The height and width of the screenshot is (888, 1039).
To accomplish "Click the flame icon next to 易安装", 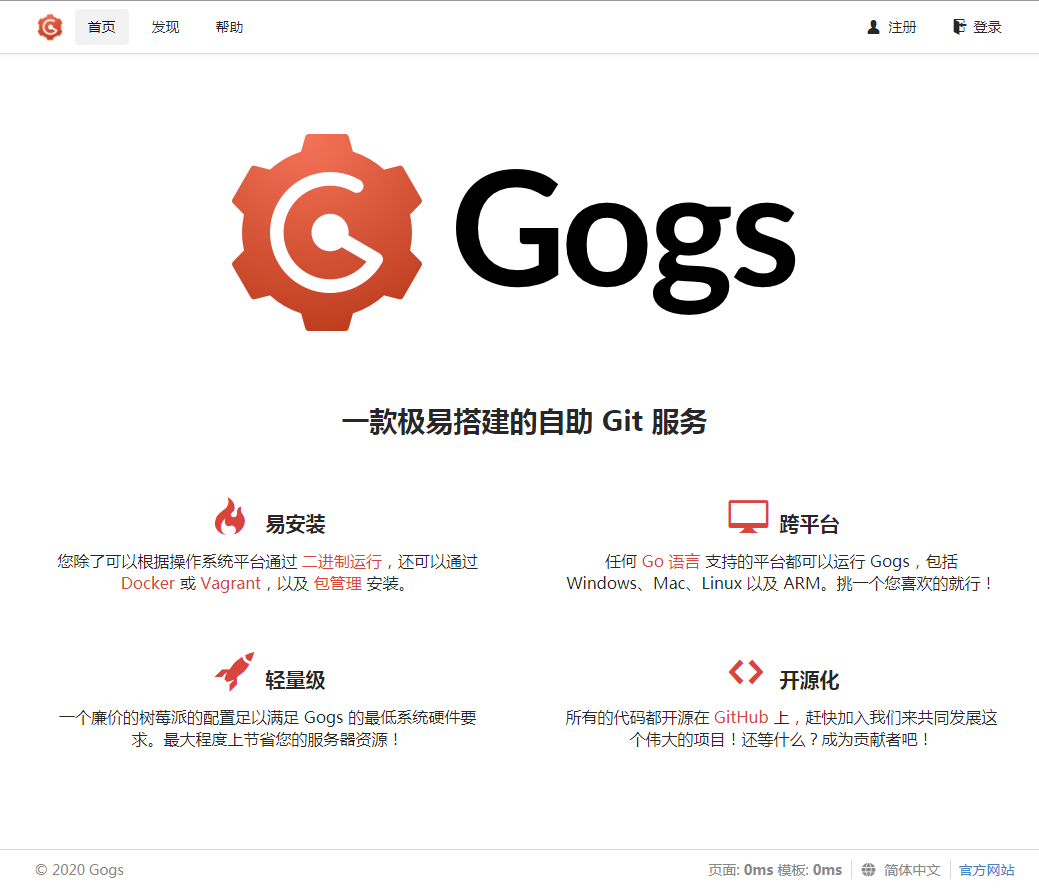I will (x=230, y=516).
